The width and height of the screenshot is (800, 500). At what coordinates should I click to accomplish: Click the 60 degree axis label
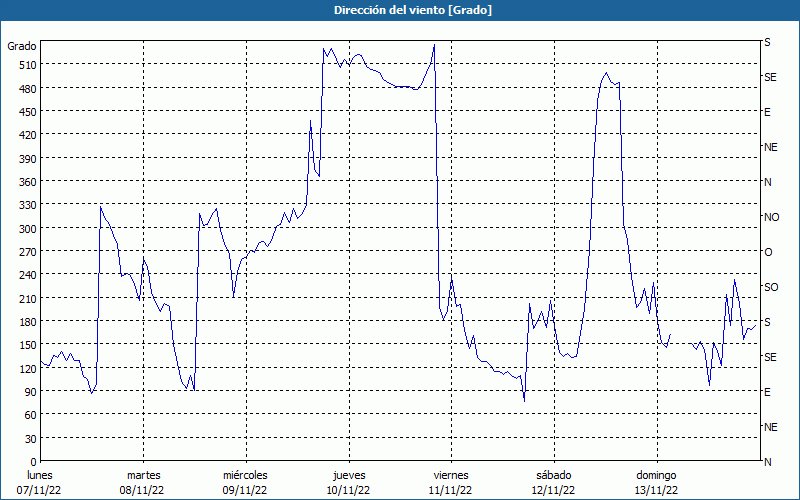[31, 415]
